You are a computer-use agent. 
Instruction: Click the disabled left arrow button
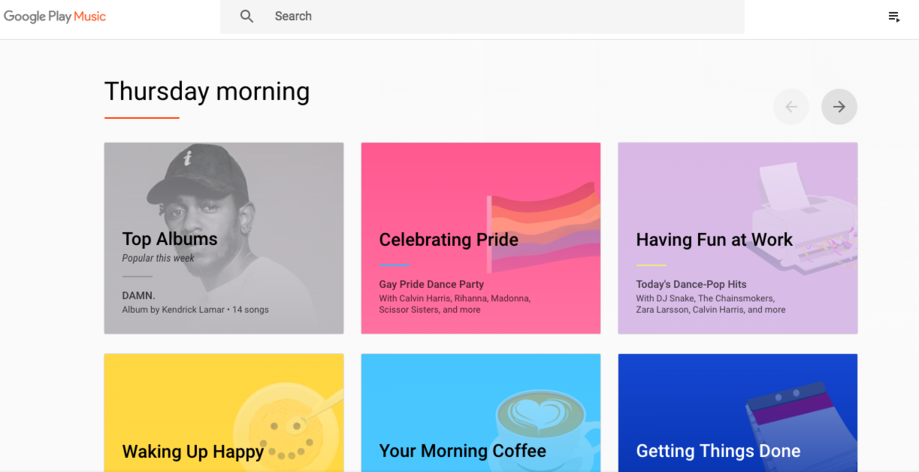[791, 107]
